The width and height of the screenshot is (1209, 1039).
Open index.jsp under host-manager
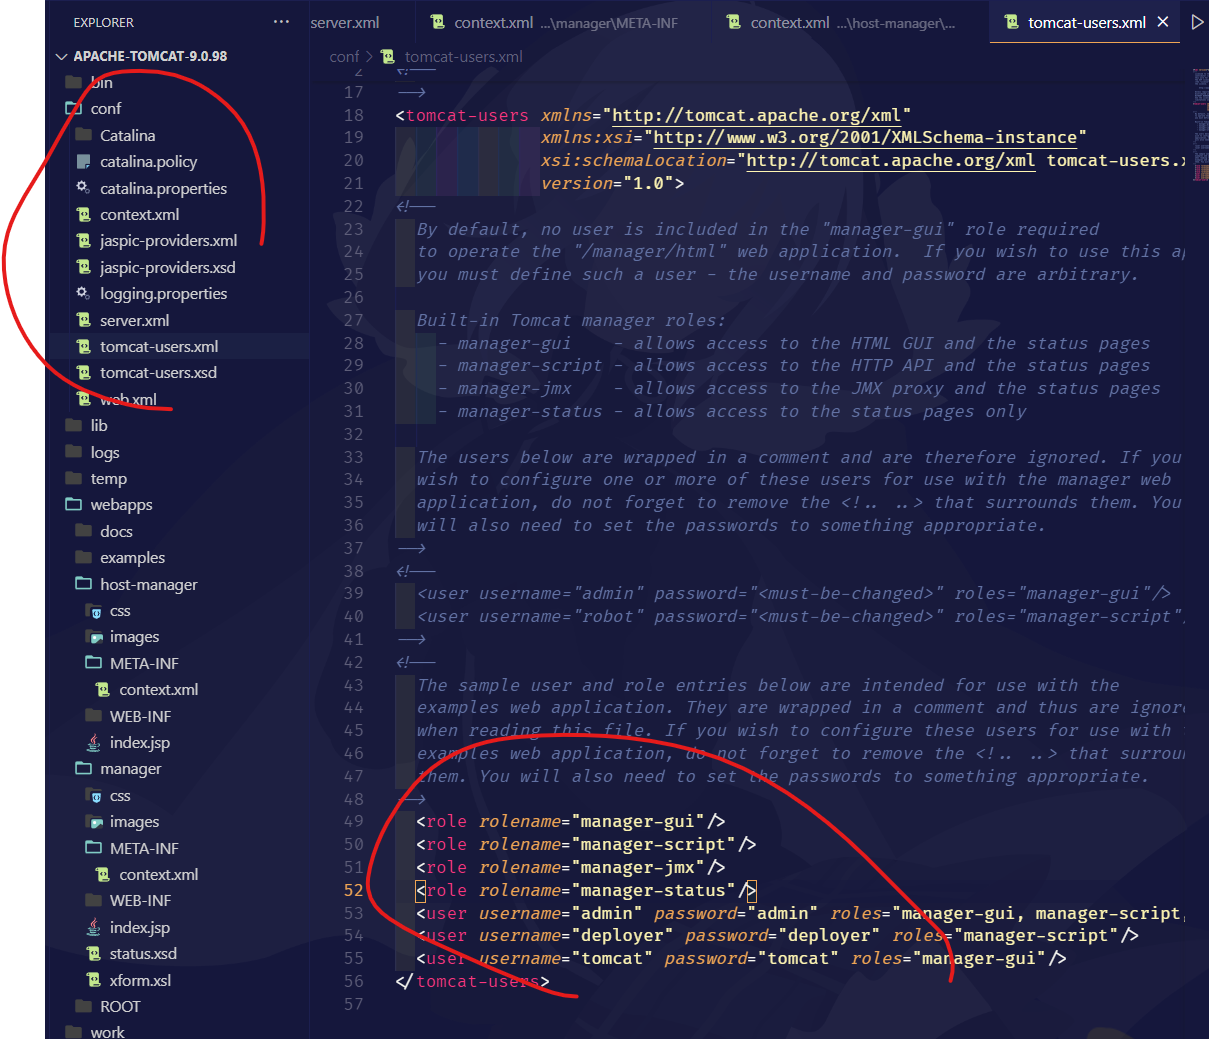pos(139,742)
